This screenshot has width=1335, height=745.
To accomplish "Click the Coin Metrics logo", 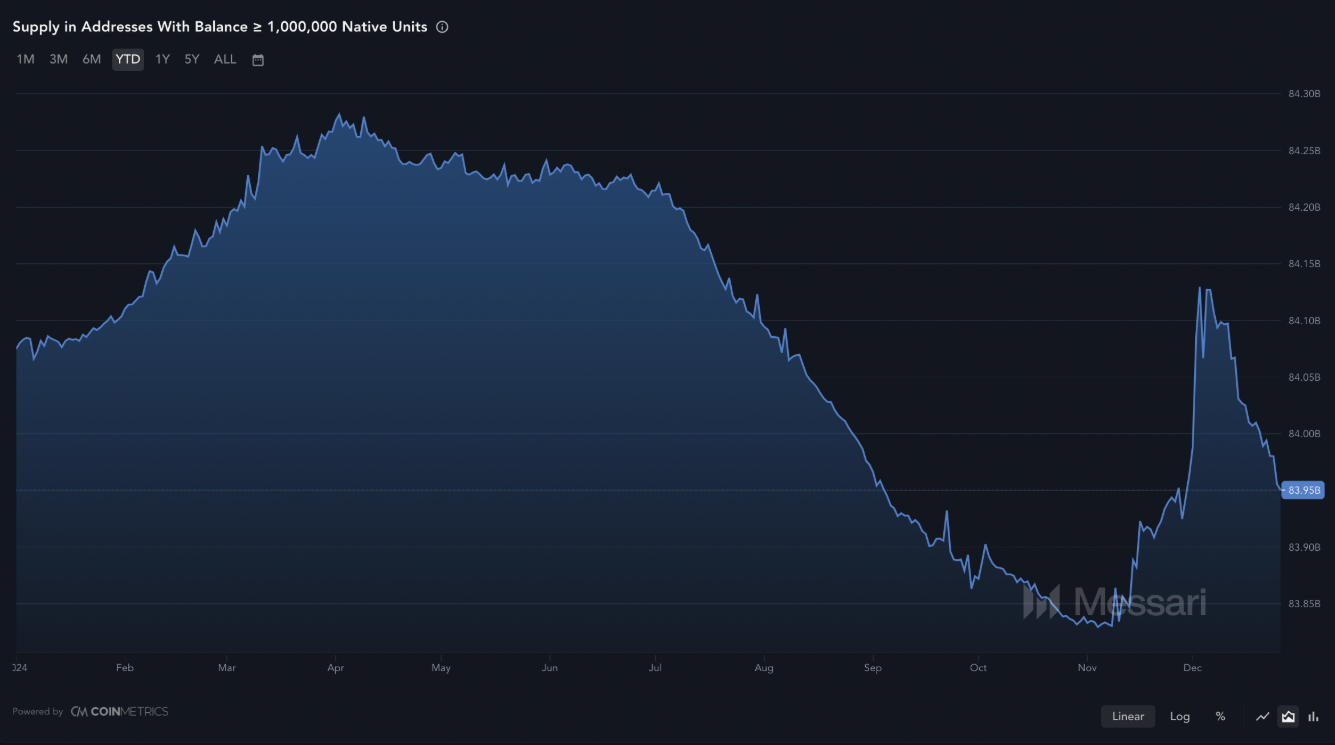I will (119, 712).
